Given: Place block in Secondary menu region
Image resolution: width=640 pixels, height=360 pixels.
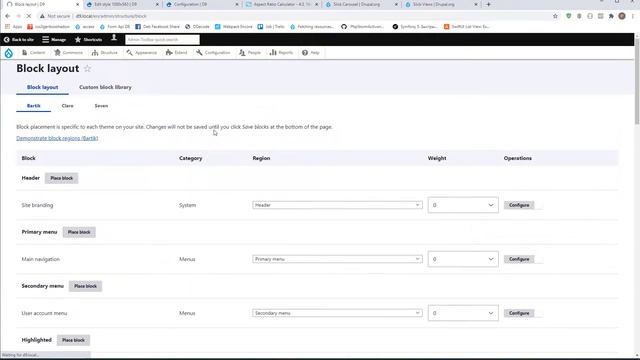Looking at the screenshot, I should (x=85, y=286).
